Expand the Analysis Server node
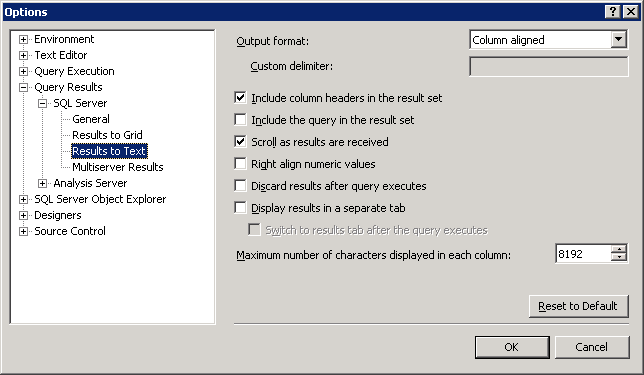 tap(42, 183)
